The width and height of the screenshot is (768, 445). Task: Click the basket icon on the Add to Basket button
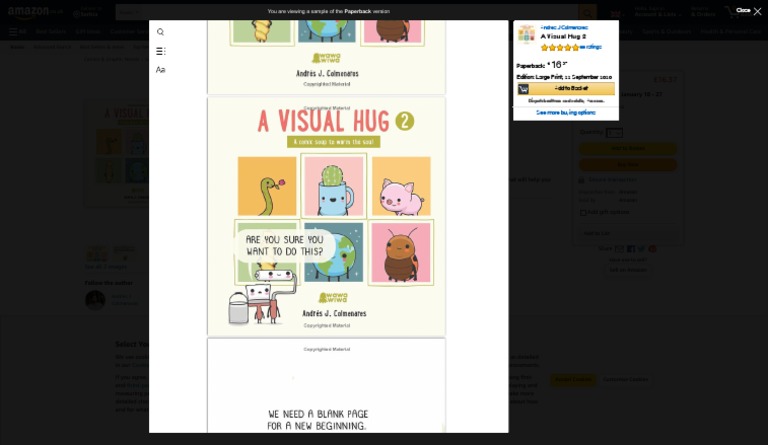pos(523,89)
